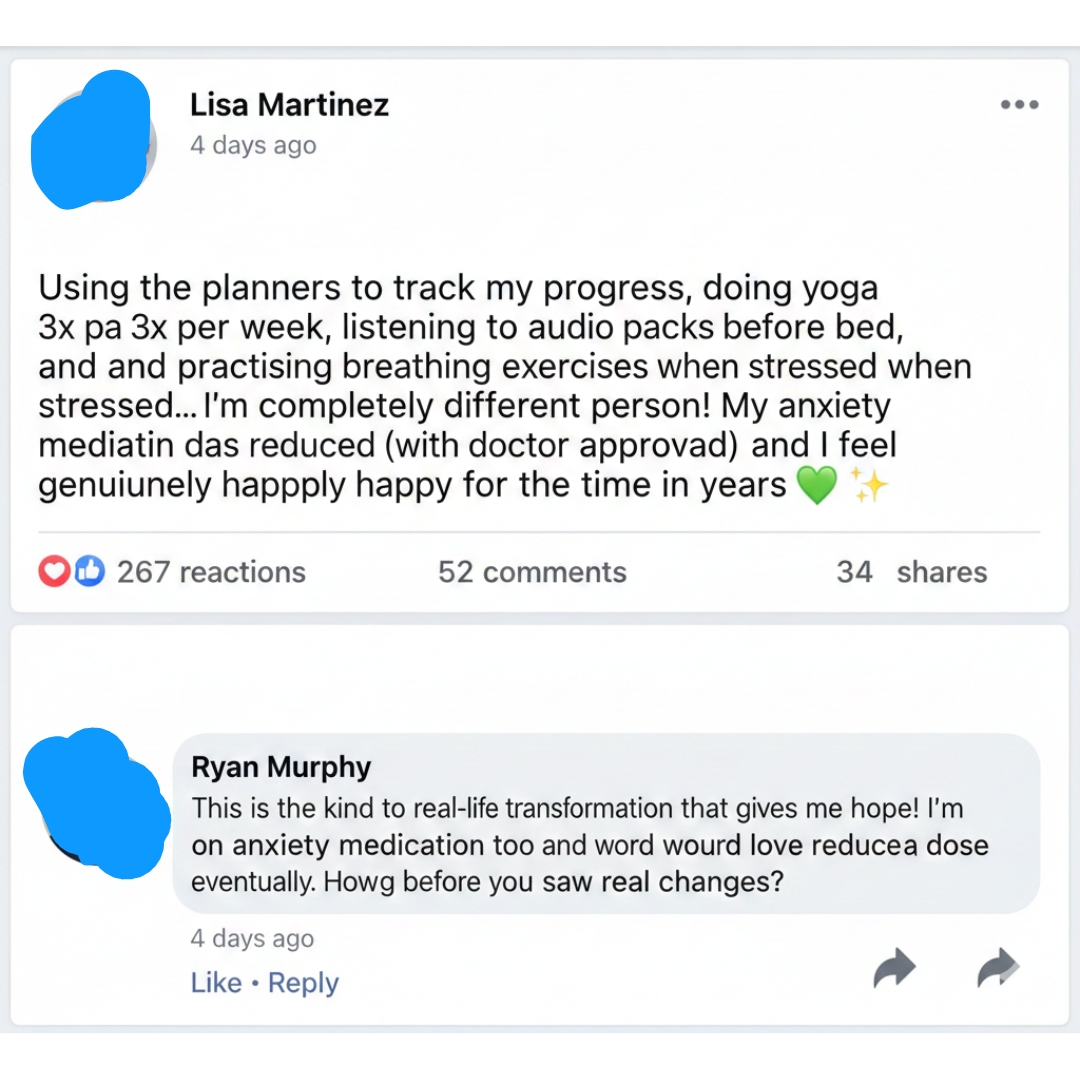The height and width of the screenshot is (1080, 1080).
Task: Click the first share arrow under Ryan's comment
Action: tap(895, 968)
